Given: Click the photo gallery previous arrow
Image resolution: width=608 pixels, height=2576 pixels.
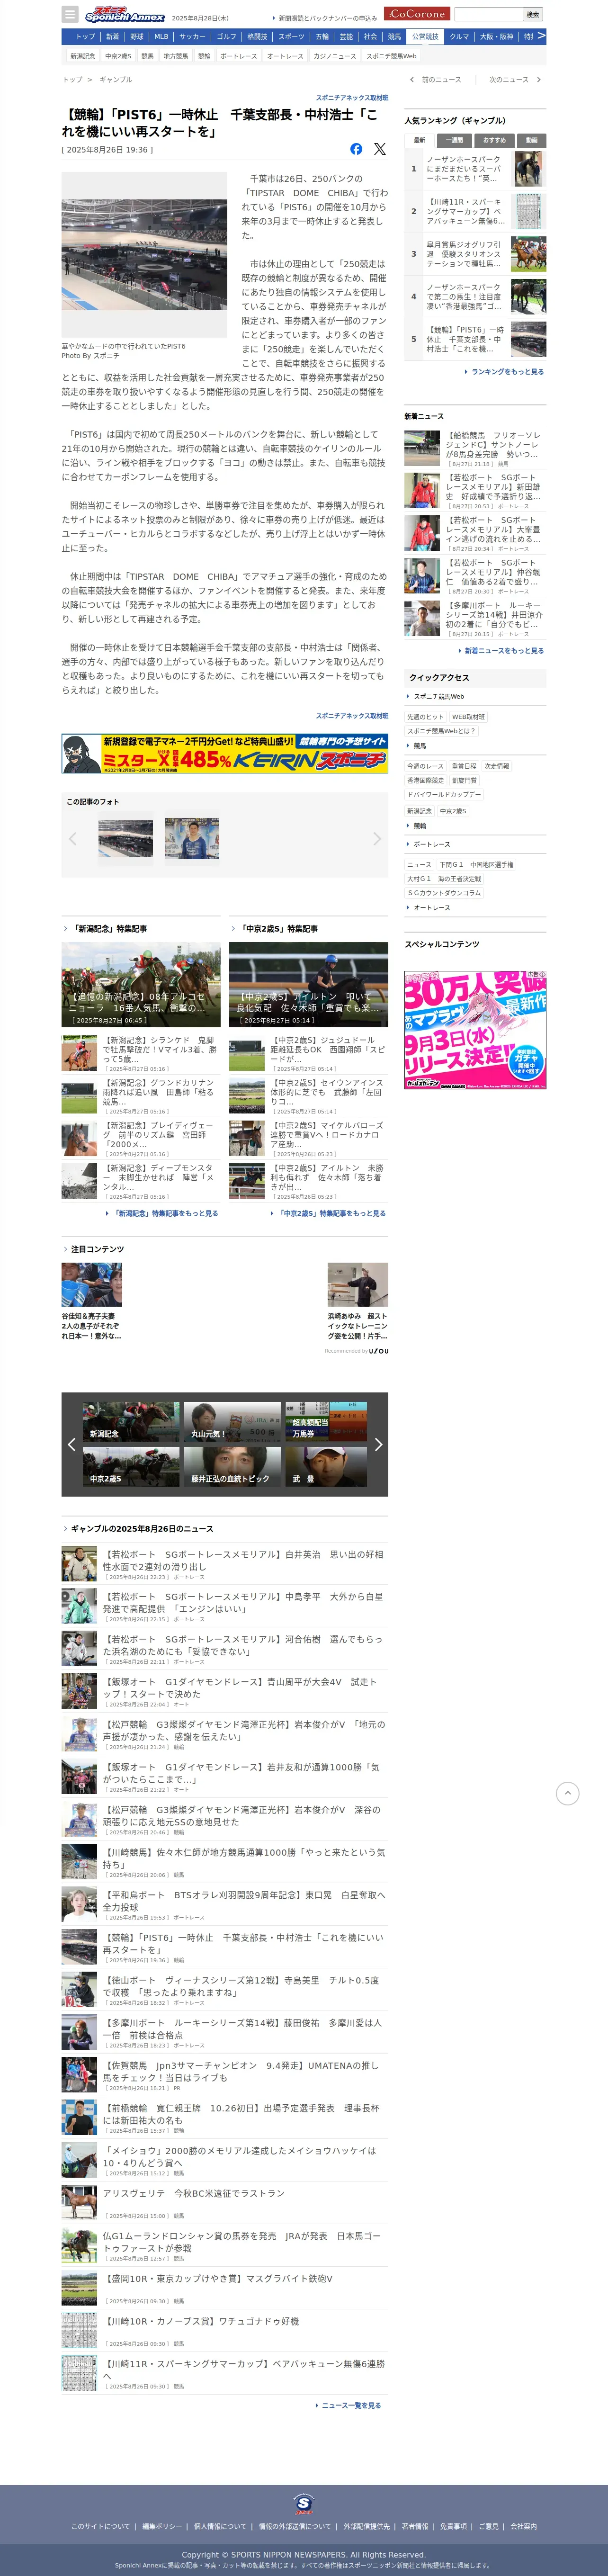Looking at the screenshot, I should tap(72, 838).
